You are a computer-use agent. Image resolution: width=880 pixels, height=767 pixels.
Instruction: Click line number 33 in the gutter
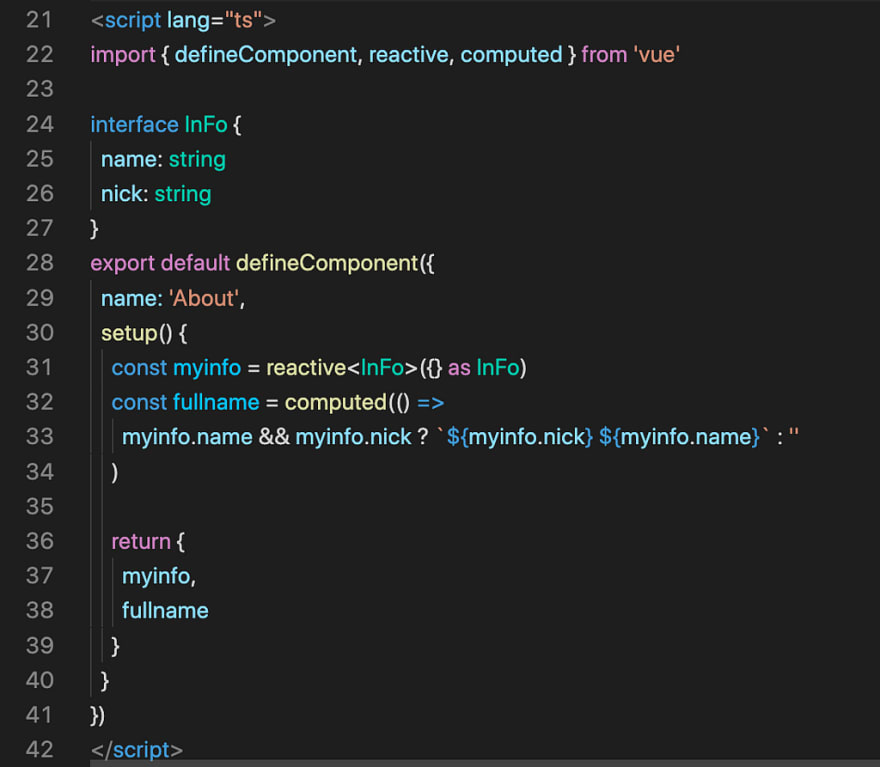pos(39,437)
